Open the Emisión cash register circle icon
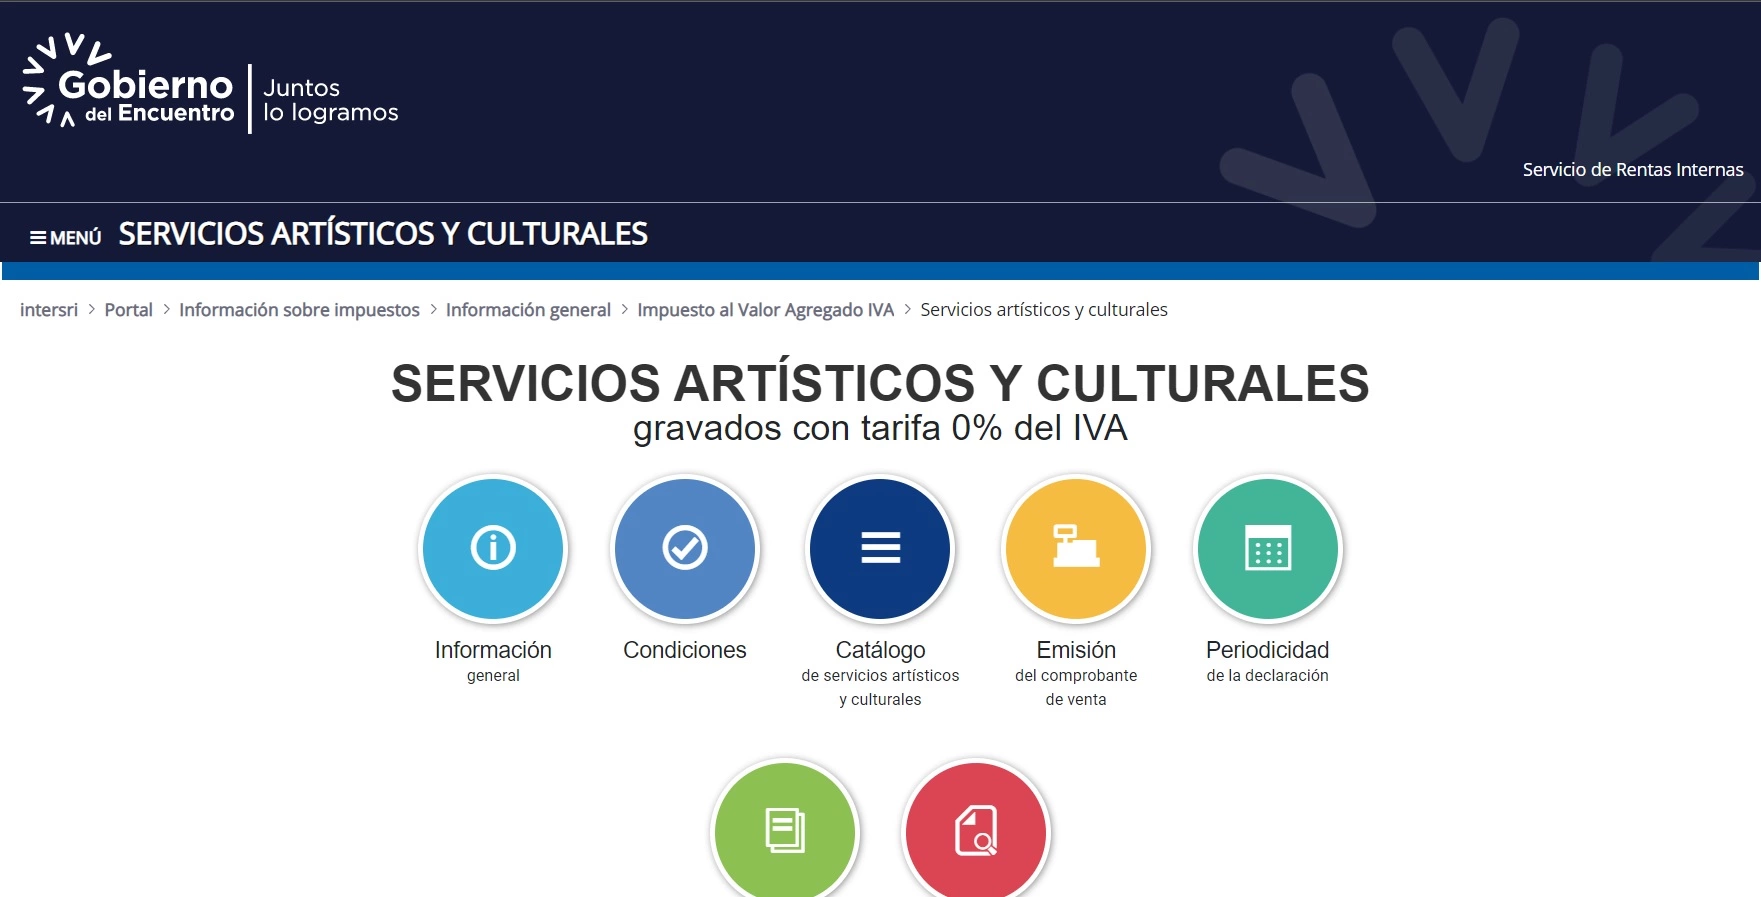Image resolution: width=1761 pixels, height=897 pixels. click(x=1076, y=549)
